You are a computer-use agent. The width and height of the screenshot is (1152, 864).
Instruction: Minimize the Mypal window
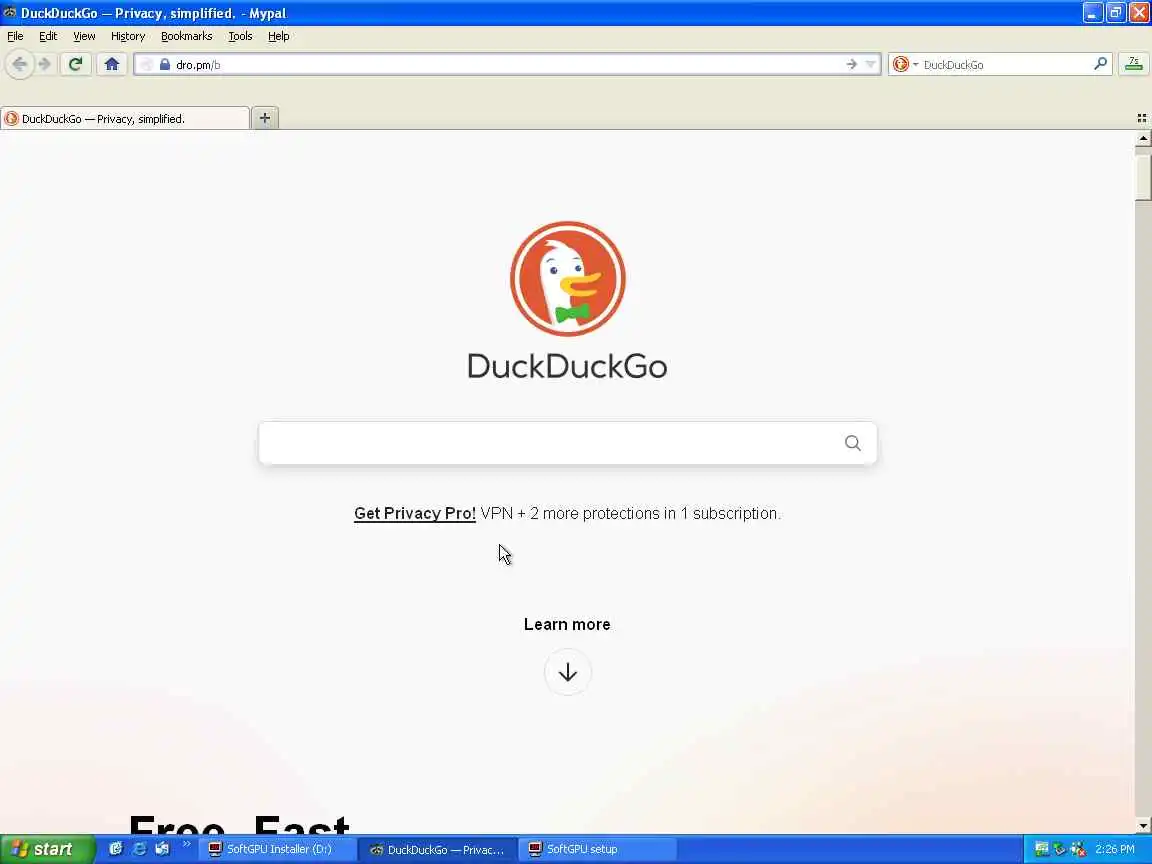click(1092, 12)
